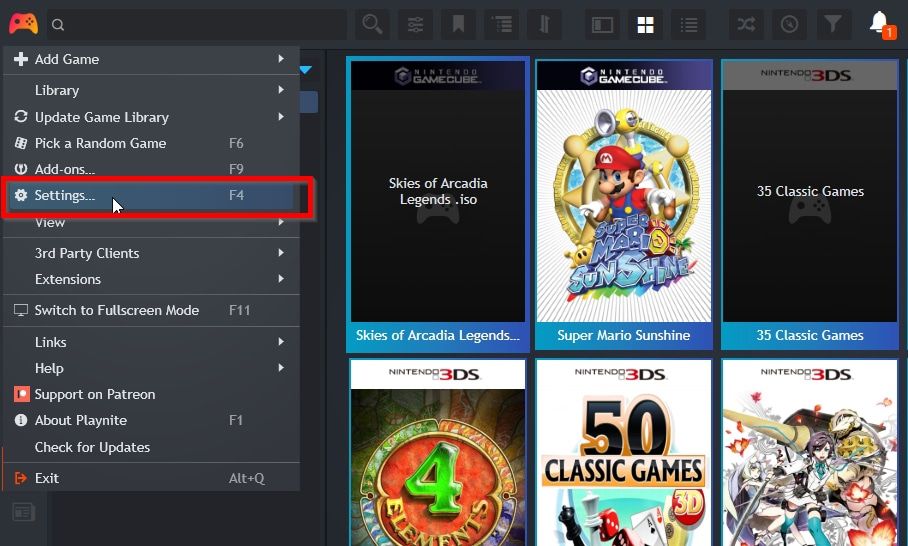Open the sort order icon
908x546 pixels.
tap(544, 24)
